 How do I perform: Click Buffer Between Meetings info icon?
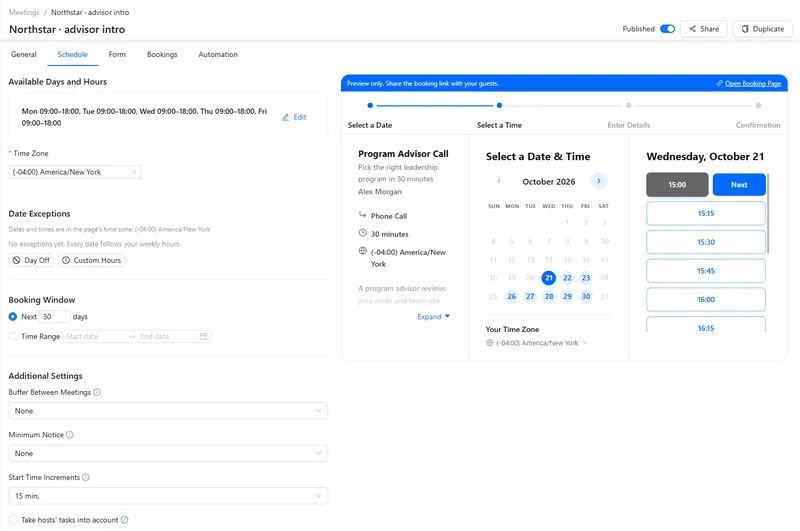click(x=97, y=392)
